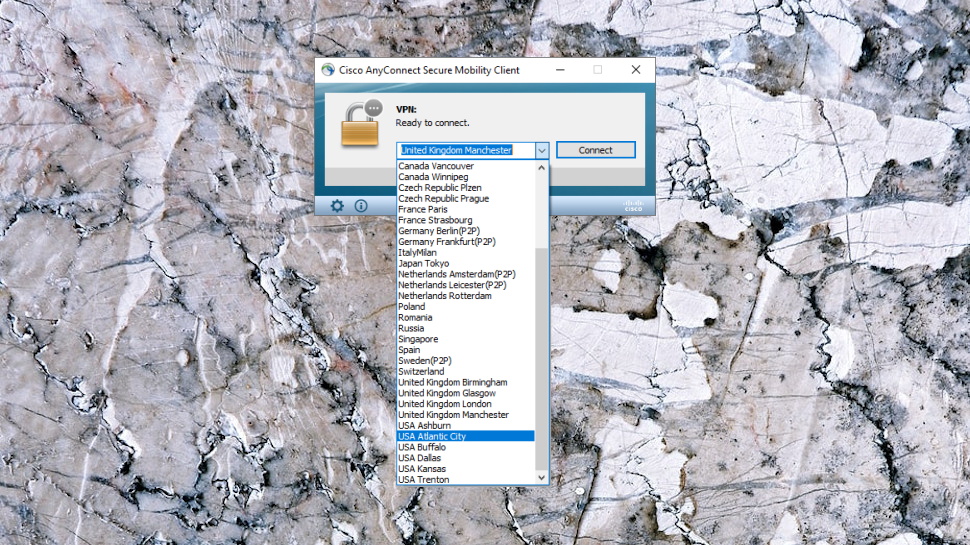
Task: Click the United Kingdom Manchester combo field
Action: click(x=465, y=150)
